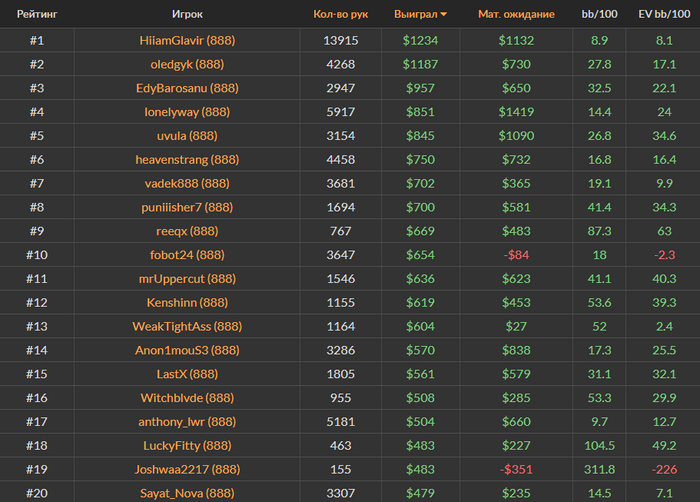Open Sayat_Nova (888) player link

tap(187, 493)
